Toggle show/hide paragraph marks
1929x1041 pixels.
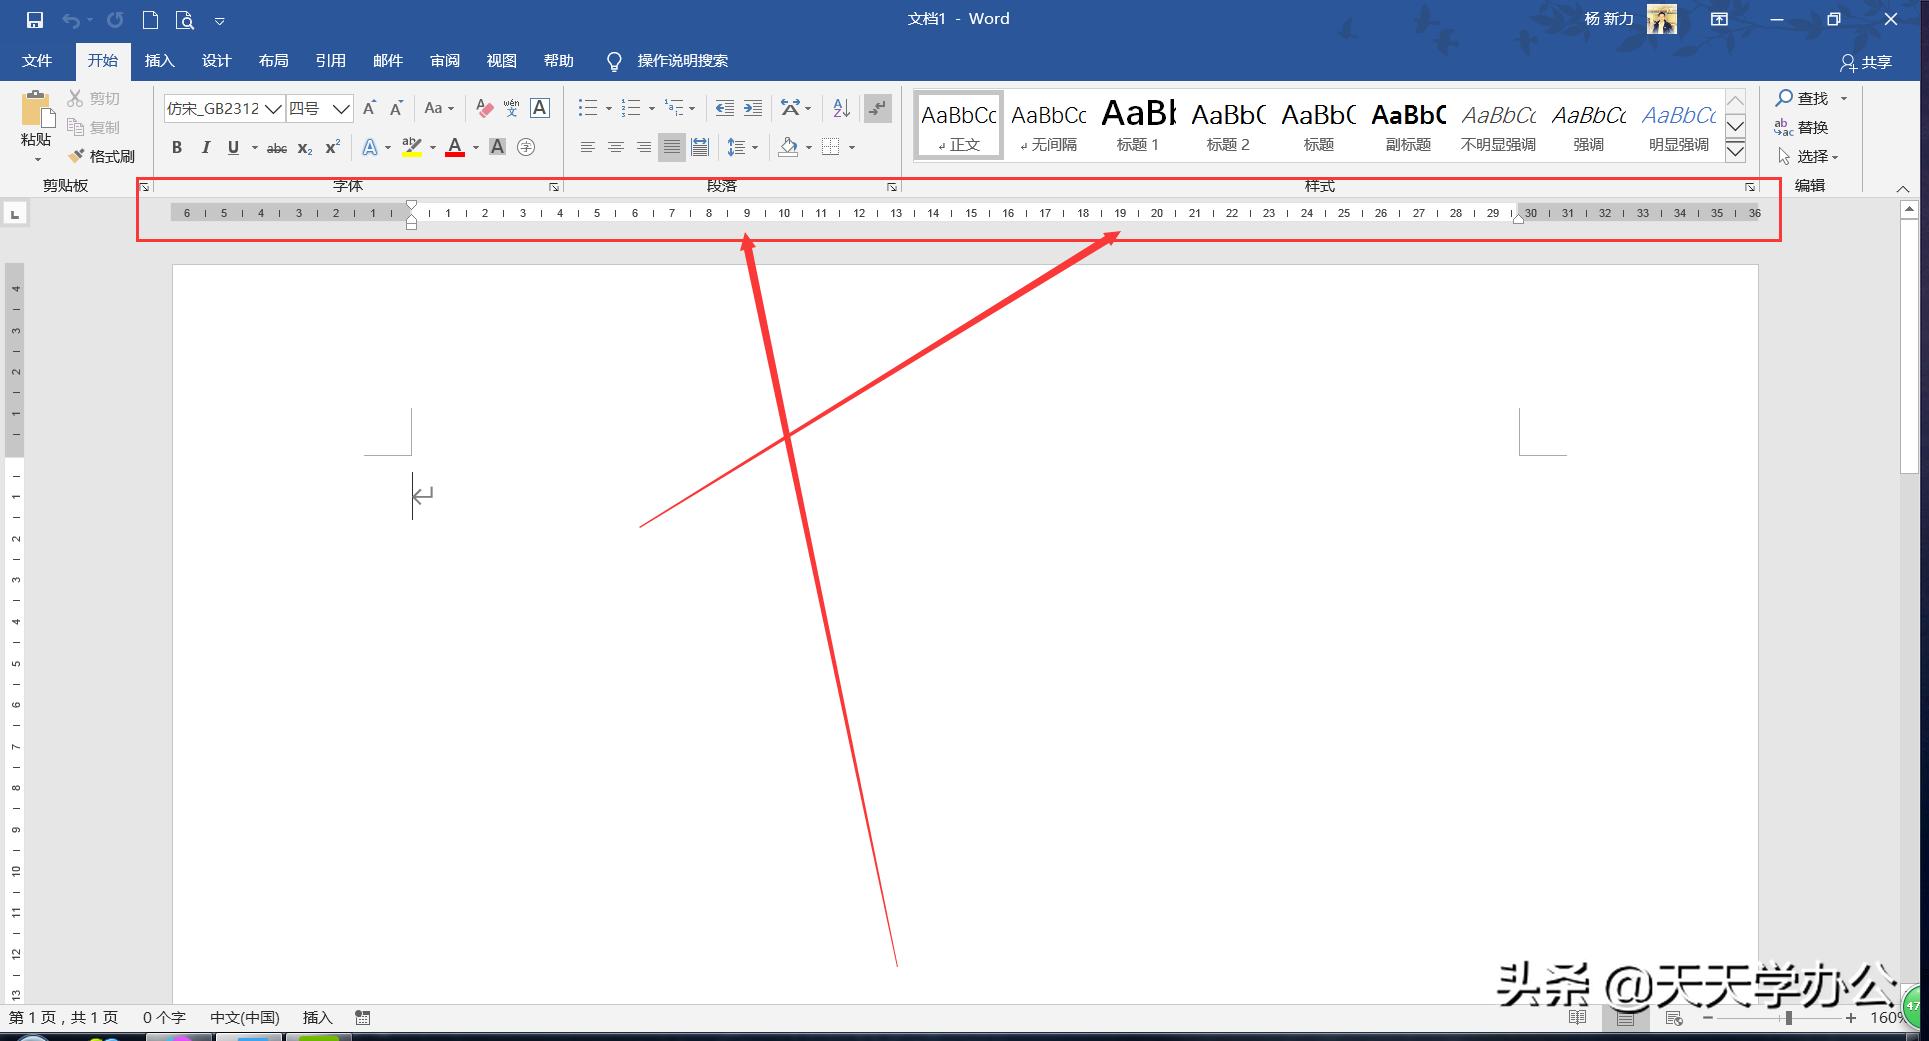pyautogui.click(x=877, y=108)
